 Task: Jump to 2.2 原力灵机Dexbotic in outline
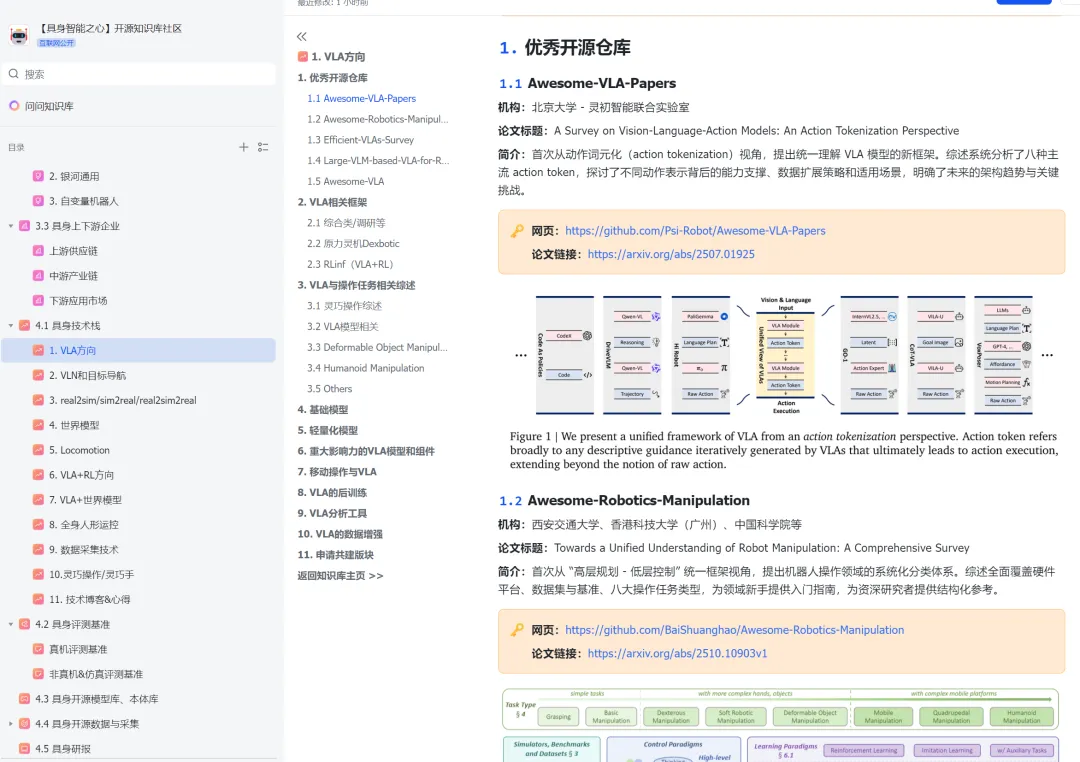pyautogui.click(x=353, y=243)
